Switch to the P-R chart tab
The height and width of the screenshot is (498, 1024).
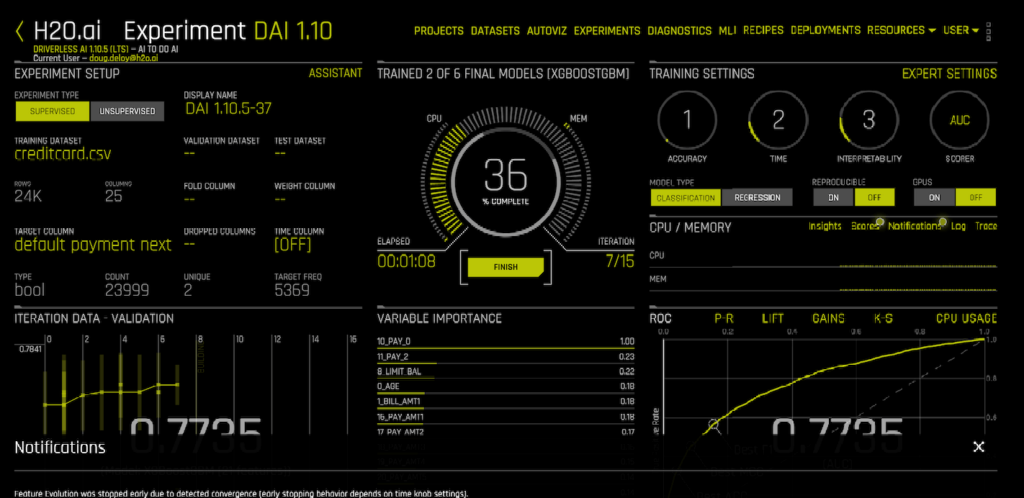pos(724,318)
